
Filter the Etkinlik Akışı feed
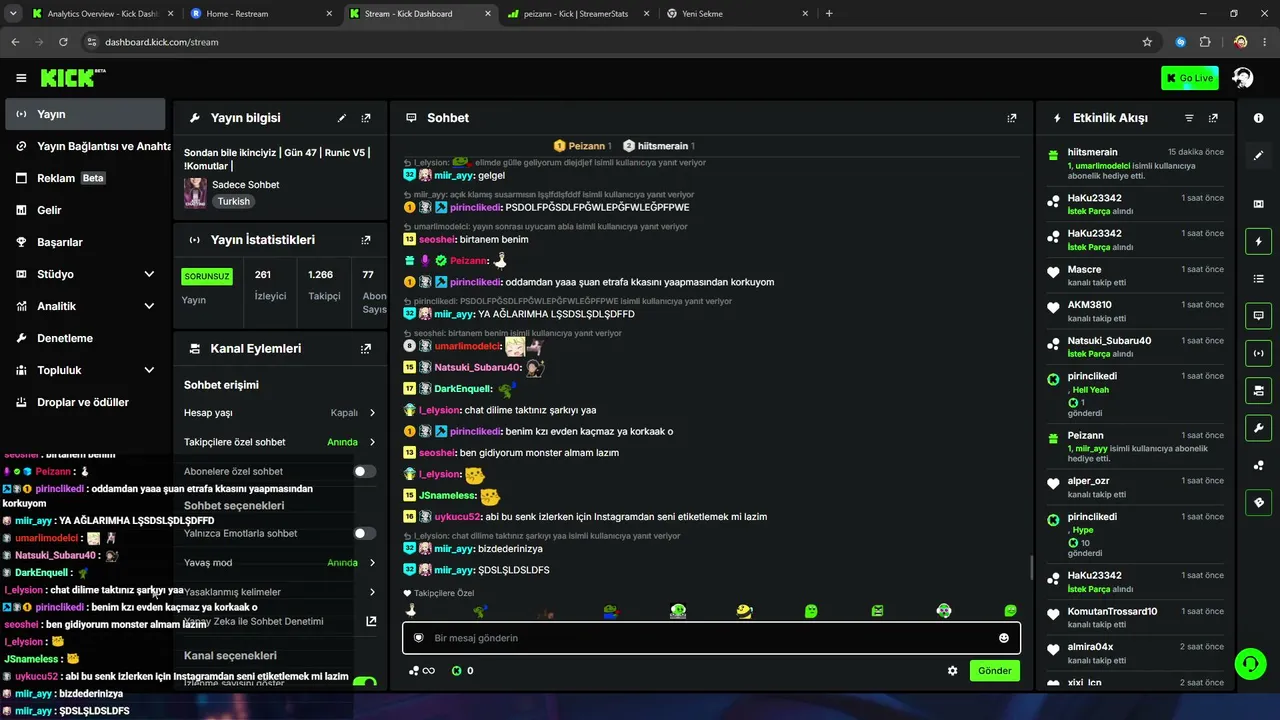(x=1189, y=118)
